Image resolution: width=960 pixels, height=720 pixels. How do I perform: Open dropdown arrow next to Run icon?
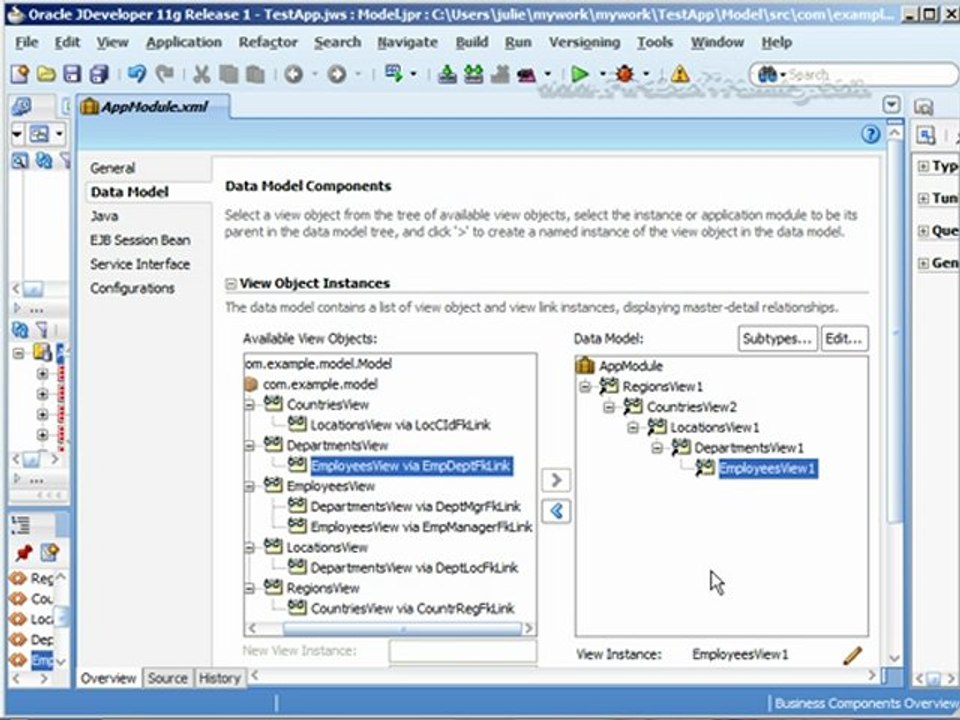(602, 74)
